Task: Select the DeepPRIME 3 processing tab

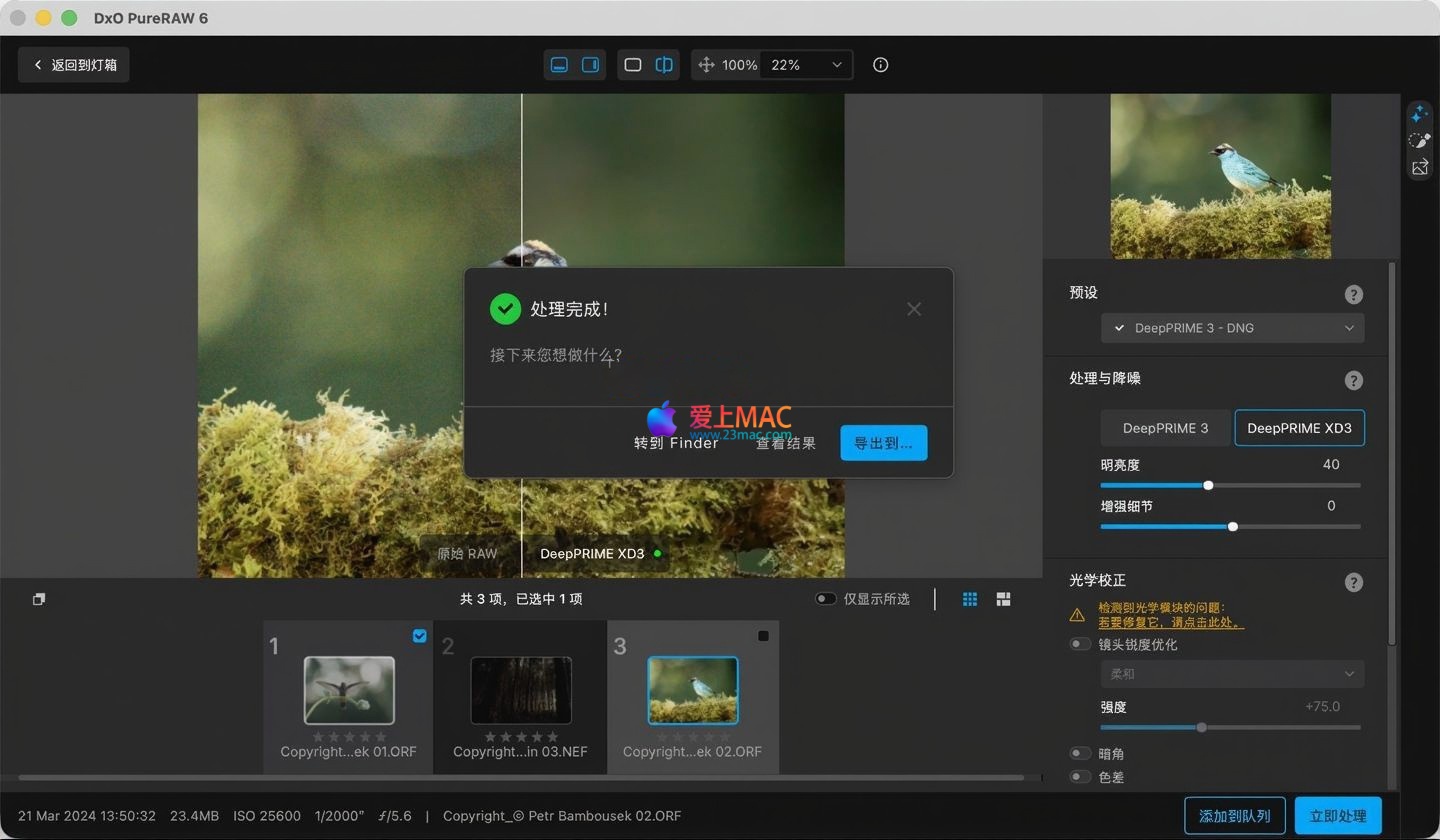Action: point(1165,428)
